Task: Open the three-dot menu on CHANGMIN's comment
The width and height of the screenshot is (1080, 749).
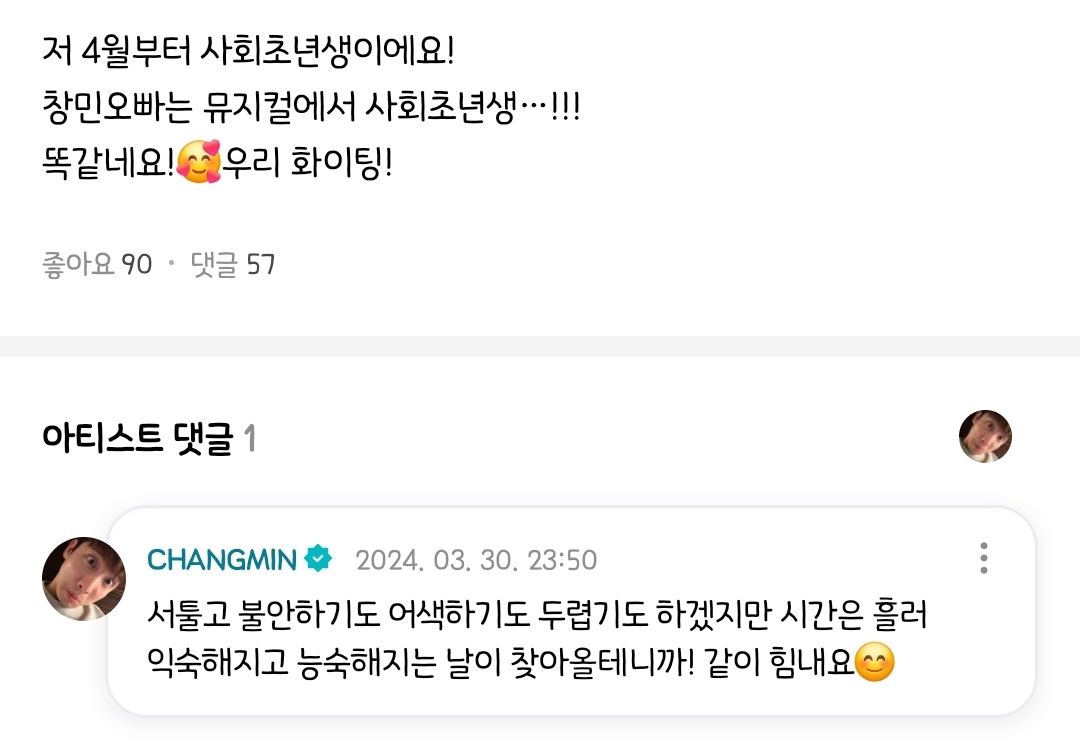Action: pos(984,558)
